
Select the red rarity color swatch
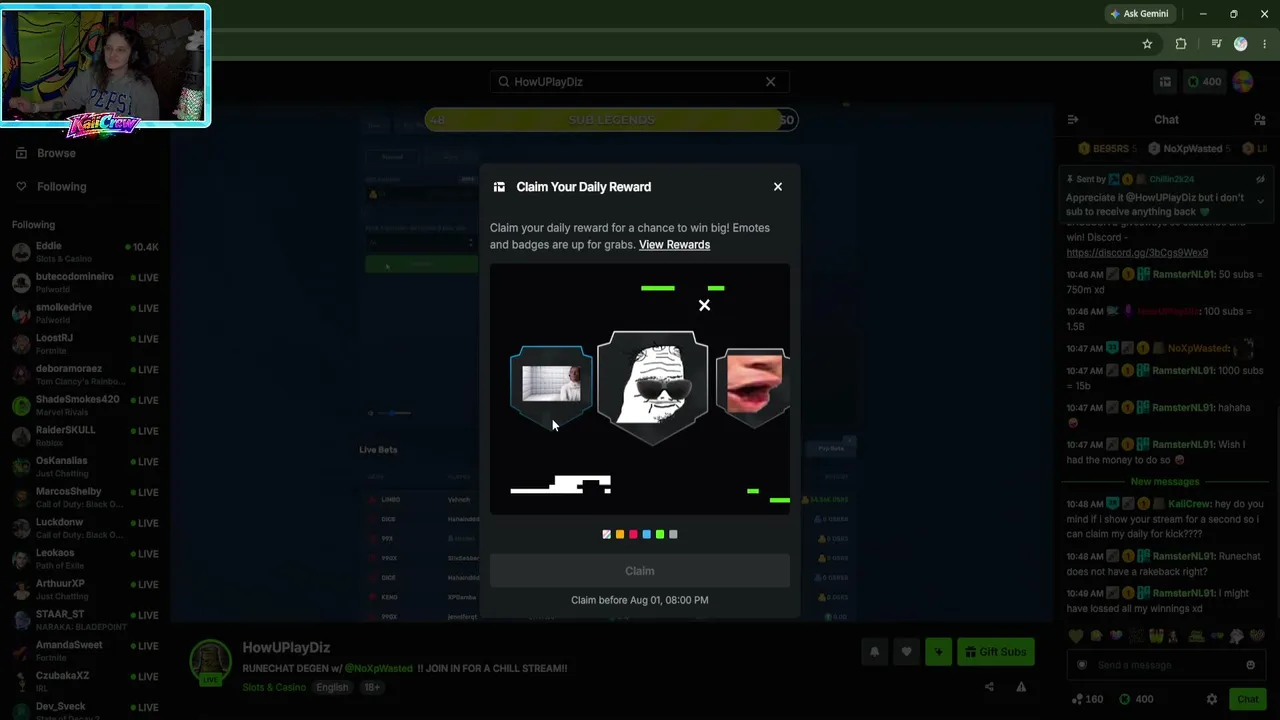633,534
